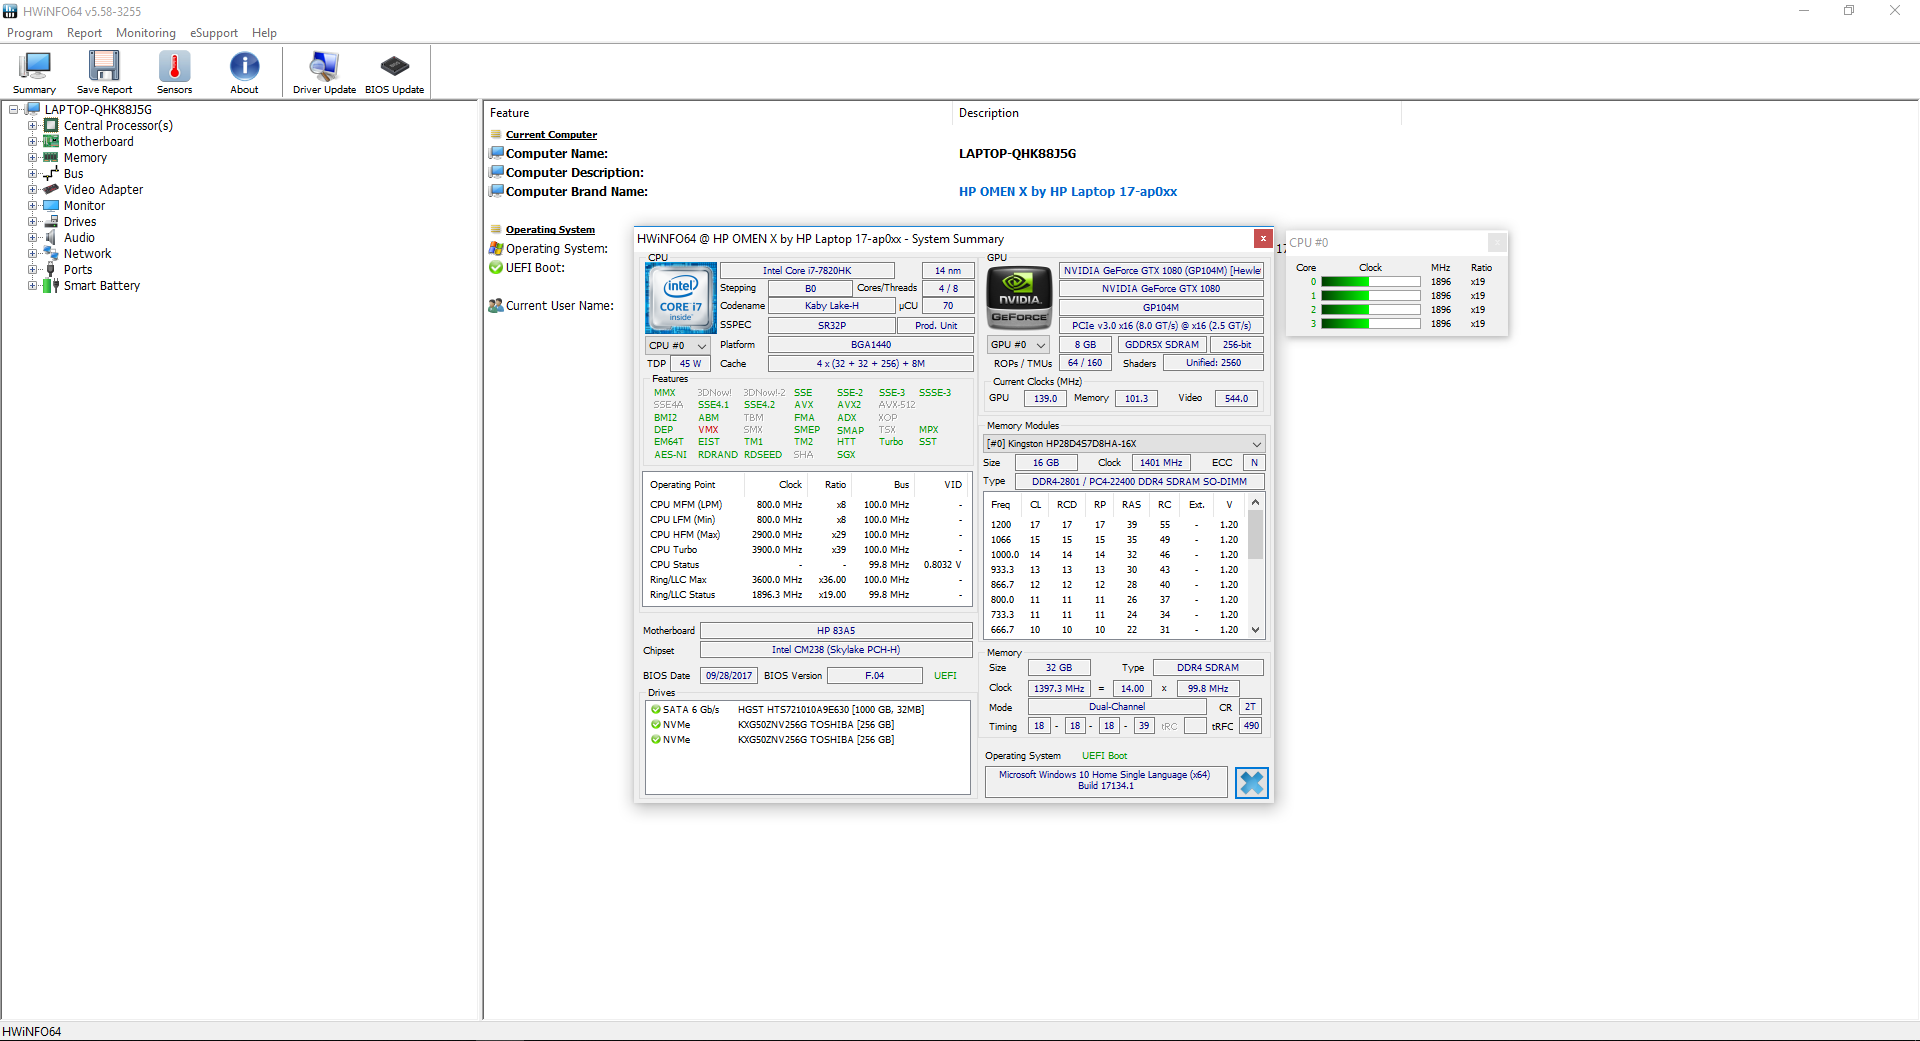Close the CPU #0 clock panel
This screenshot has width=1920, height=1041.
(x=1497, y=243)
